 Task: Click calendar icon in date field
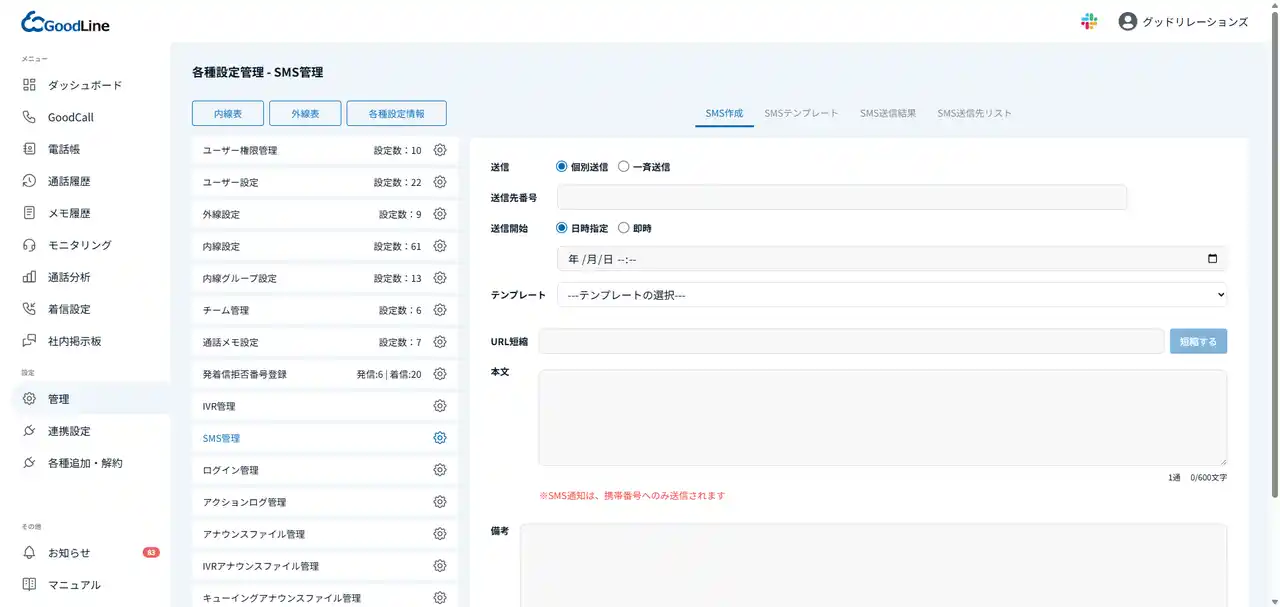click(x=1212, y=259)
